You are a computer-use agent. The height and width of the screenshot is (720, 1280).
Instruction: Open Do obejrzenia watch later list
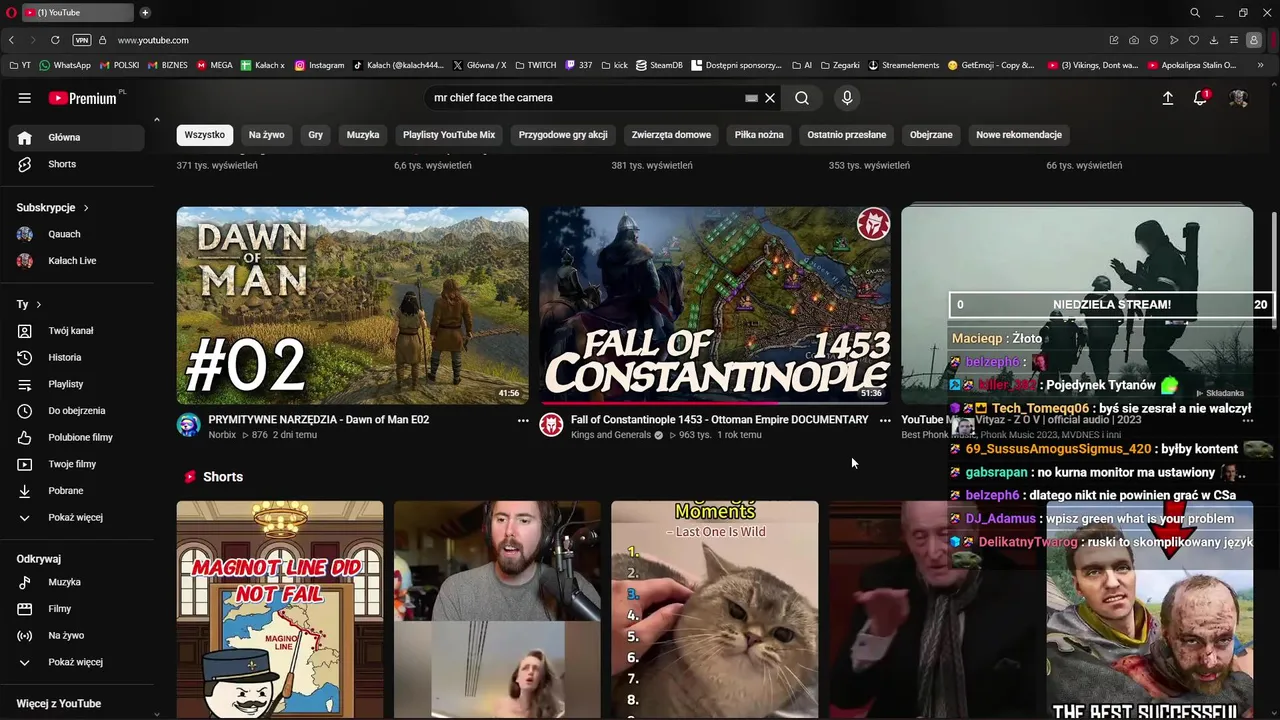pos(78,411)
